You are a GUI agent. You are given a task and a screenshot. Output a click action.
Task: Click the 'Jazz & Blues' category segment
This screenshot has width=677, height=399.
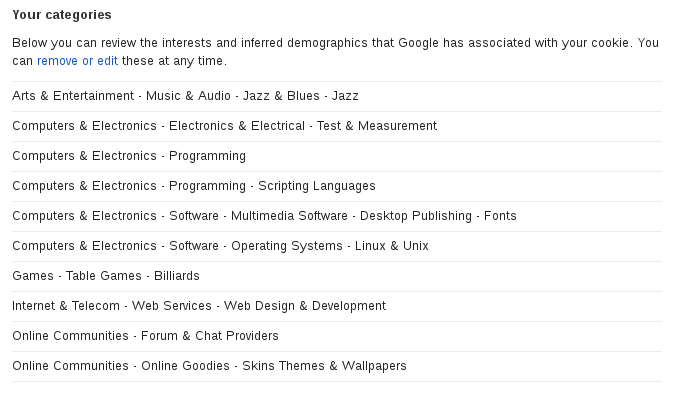pos(281,96)
